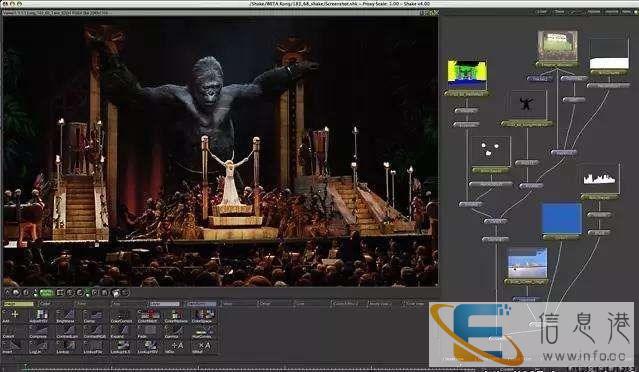Add a ColorCorrect node from the tool shelf
639x372 pixels.
[121, 315]
